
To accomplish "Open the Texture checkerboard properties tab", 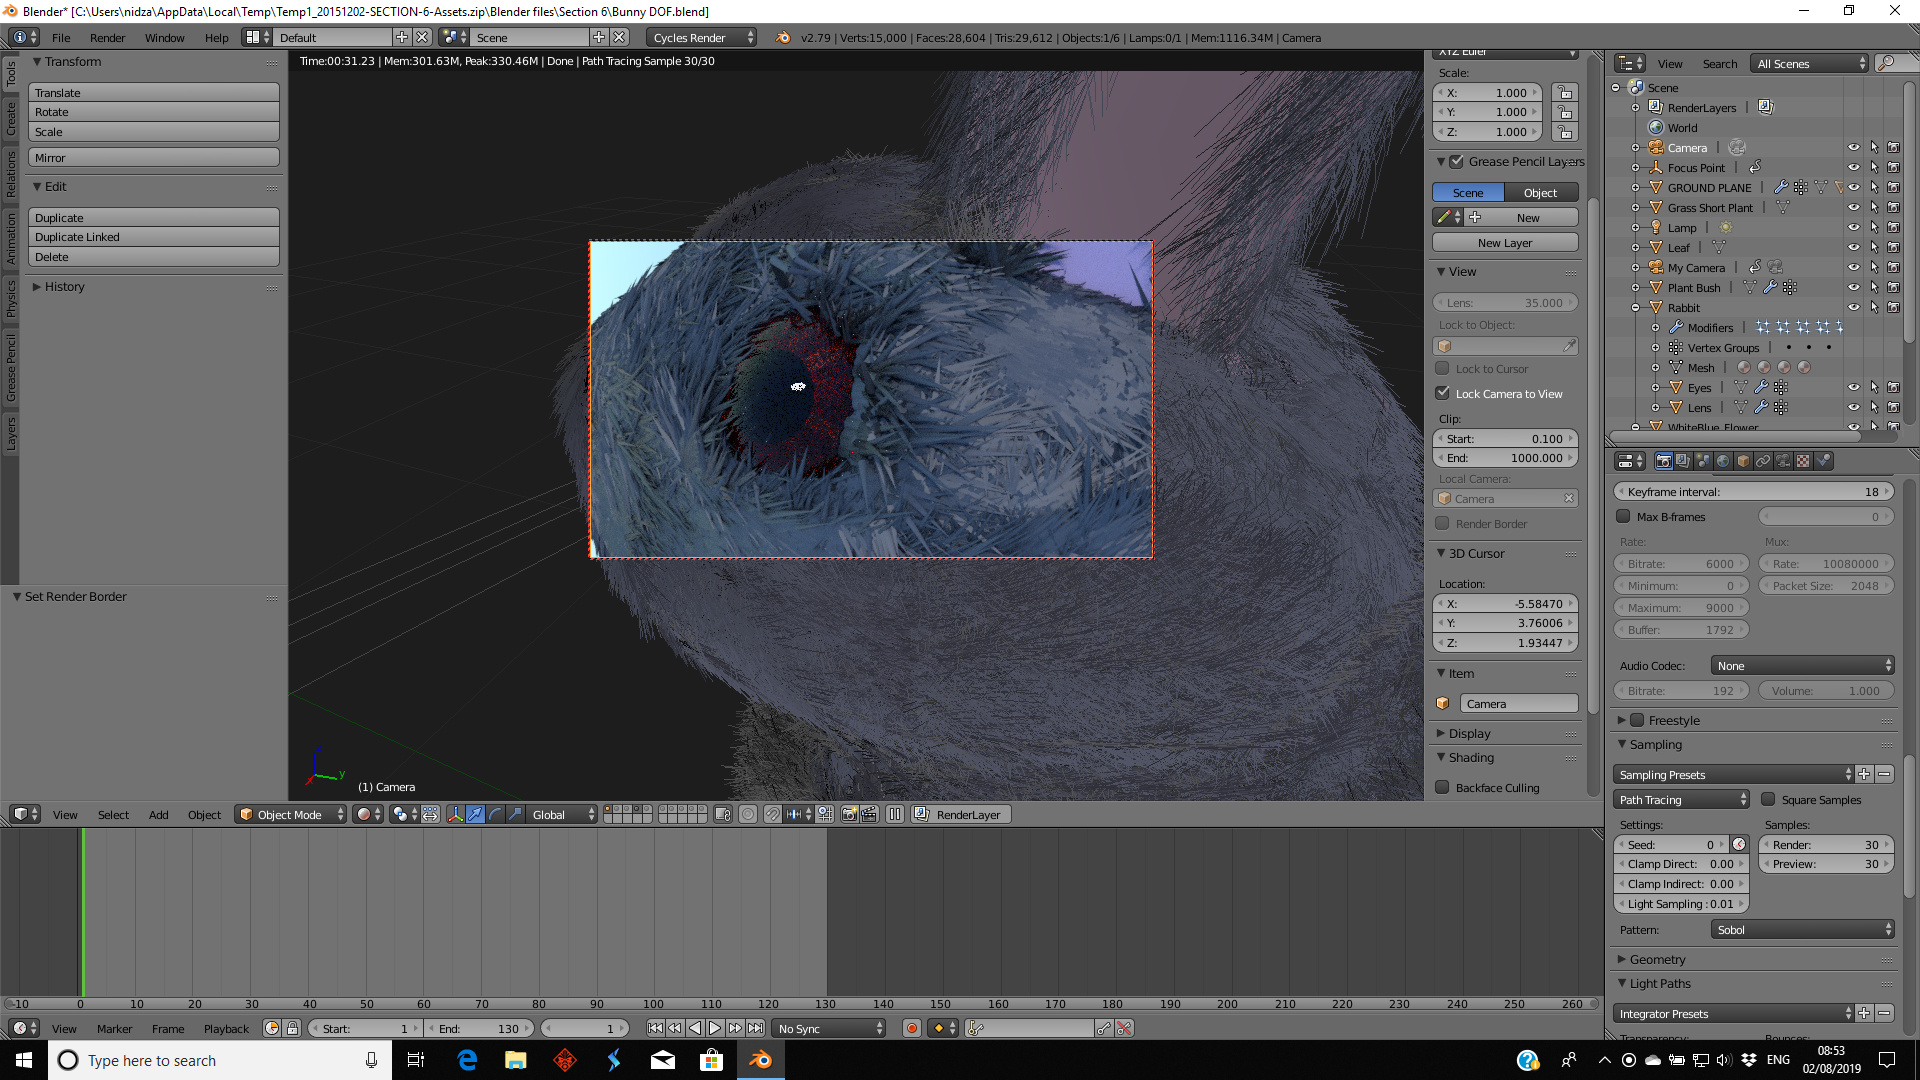I will pos(1803,461).
